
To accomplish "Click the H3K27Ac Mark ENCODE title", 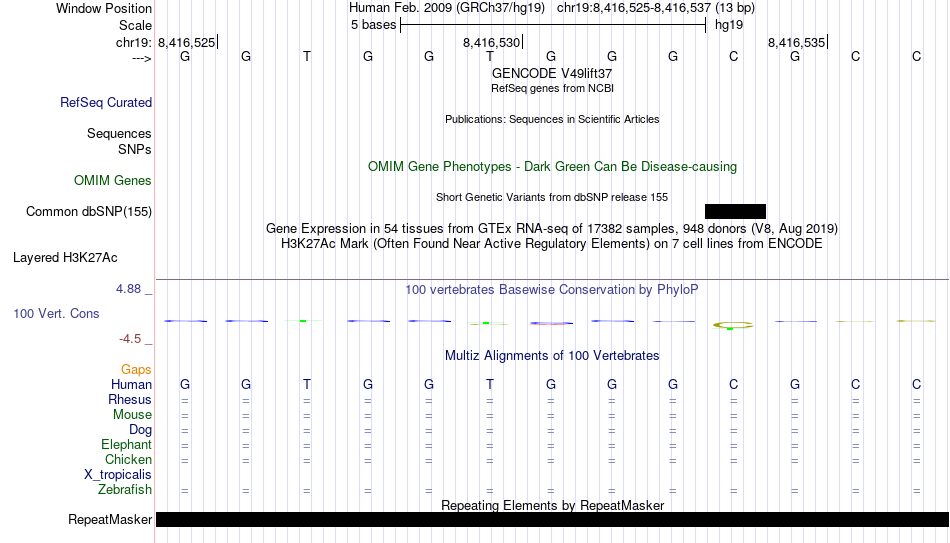I will click(552, 244).
